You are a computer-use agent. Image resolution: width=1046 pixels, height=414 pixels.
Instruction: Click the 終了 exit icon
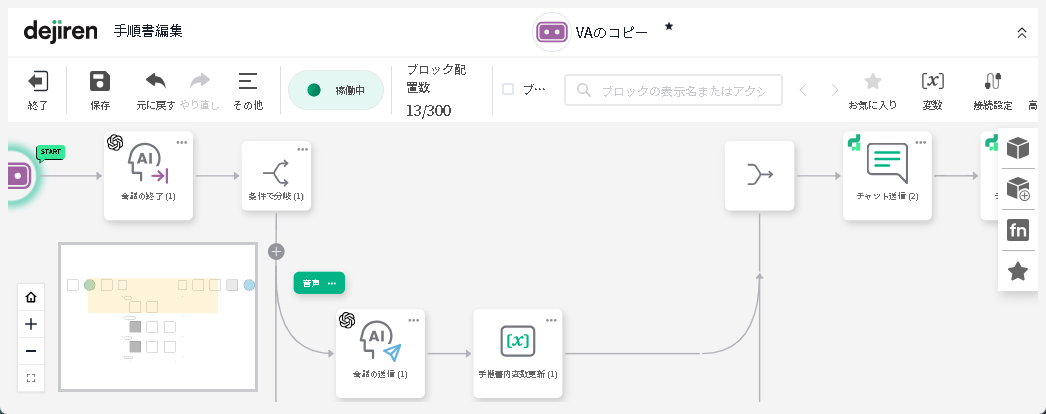(37, 82)
